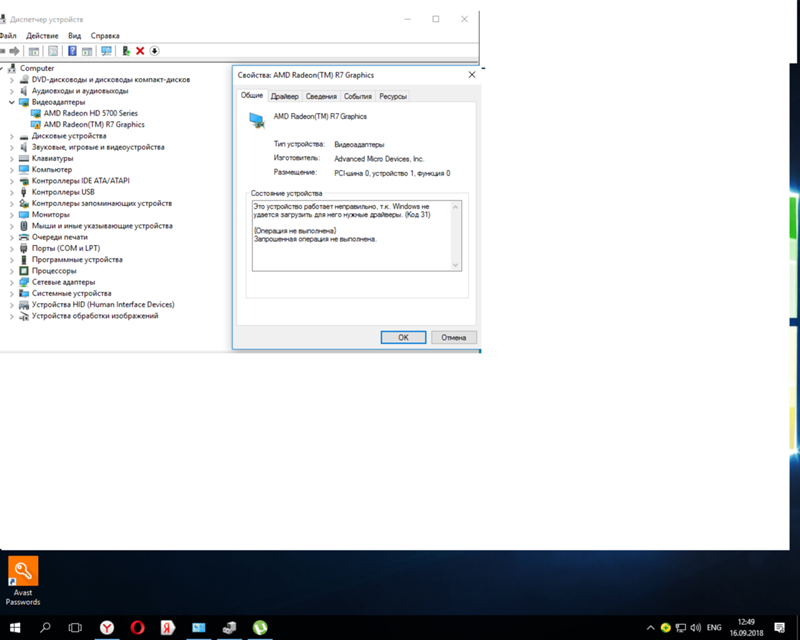Viewport: 800px width, 640px height.
Task: Open the notification action center
Action: (780, 628)
